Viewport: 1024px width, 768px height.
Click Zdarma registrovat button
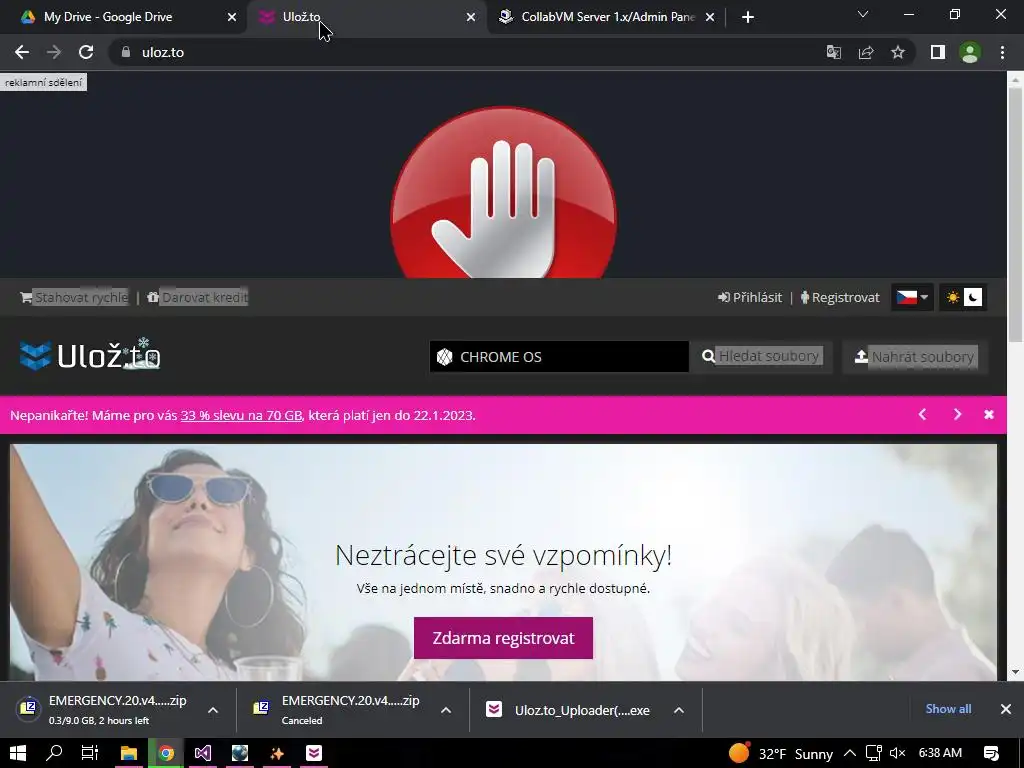tap(504, 638)
